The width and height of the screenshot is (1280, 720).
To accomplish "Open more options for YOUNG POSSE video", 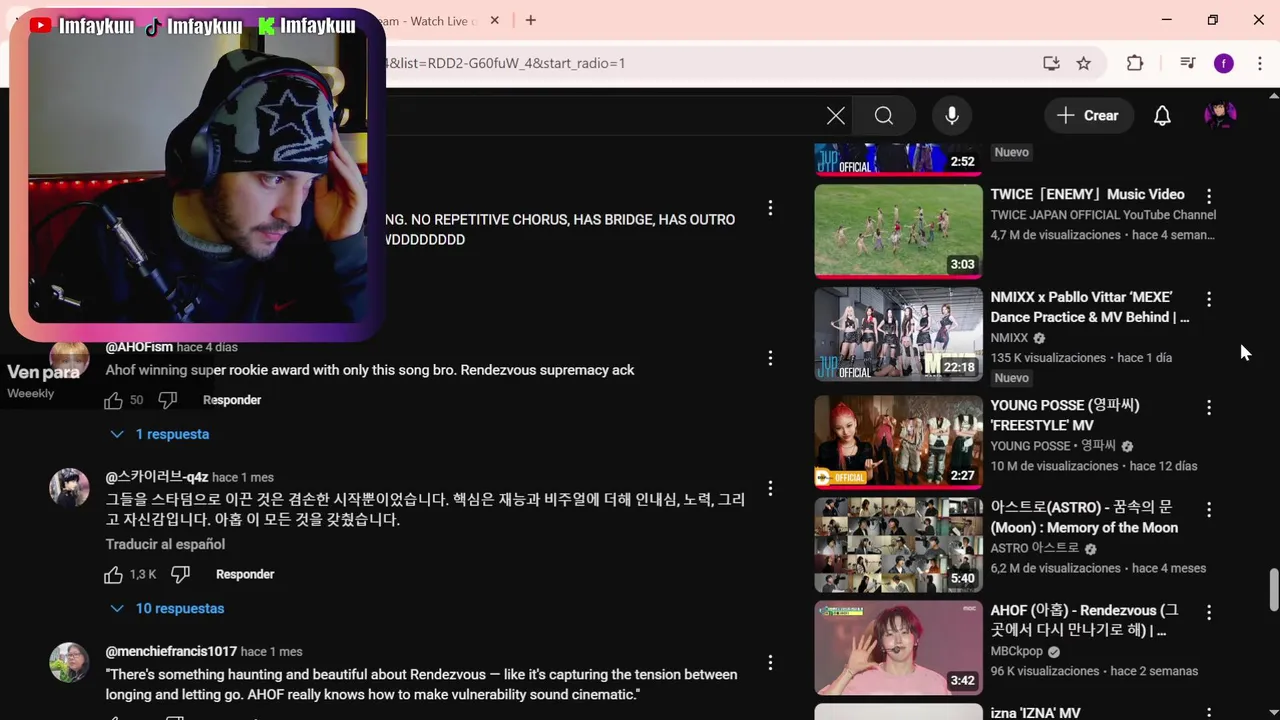I will pos(1209,407).
